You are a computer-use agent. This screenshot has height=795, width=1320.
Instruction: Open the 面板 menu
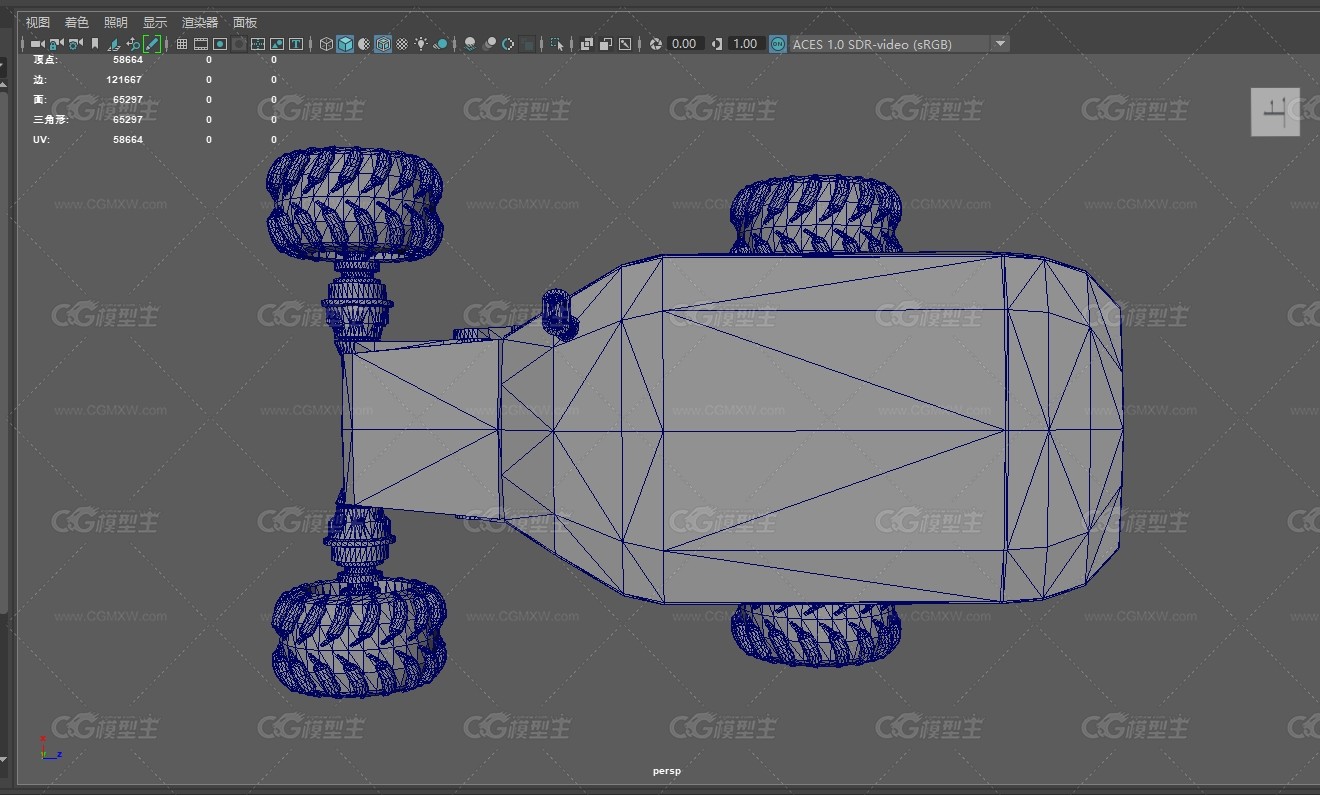pyautogui.click(x=245, y=22)
